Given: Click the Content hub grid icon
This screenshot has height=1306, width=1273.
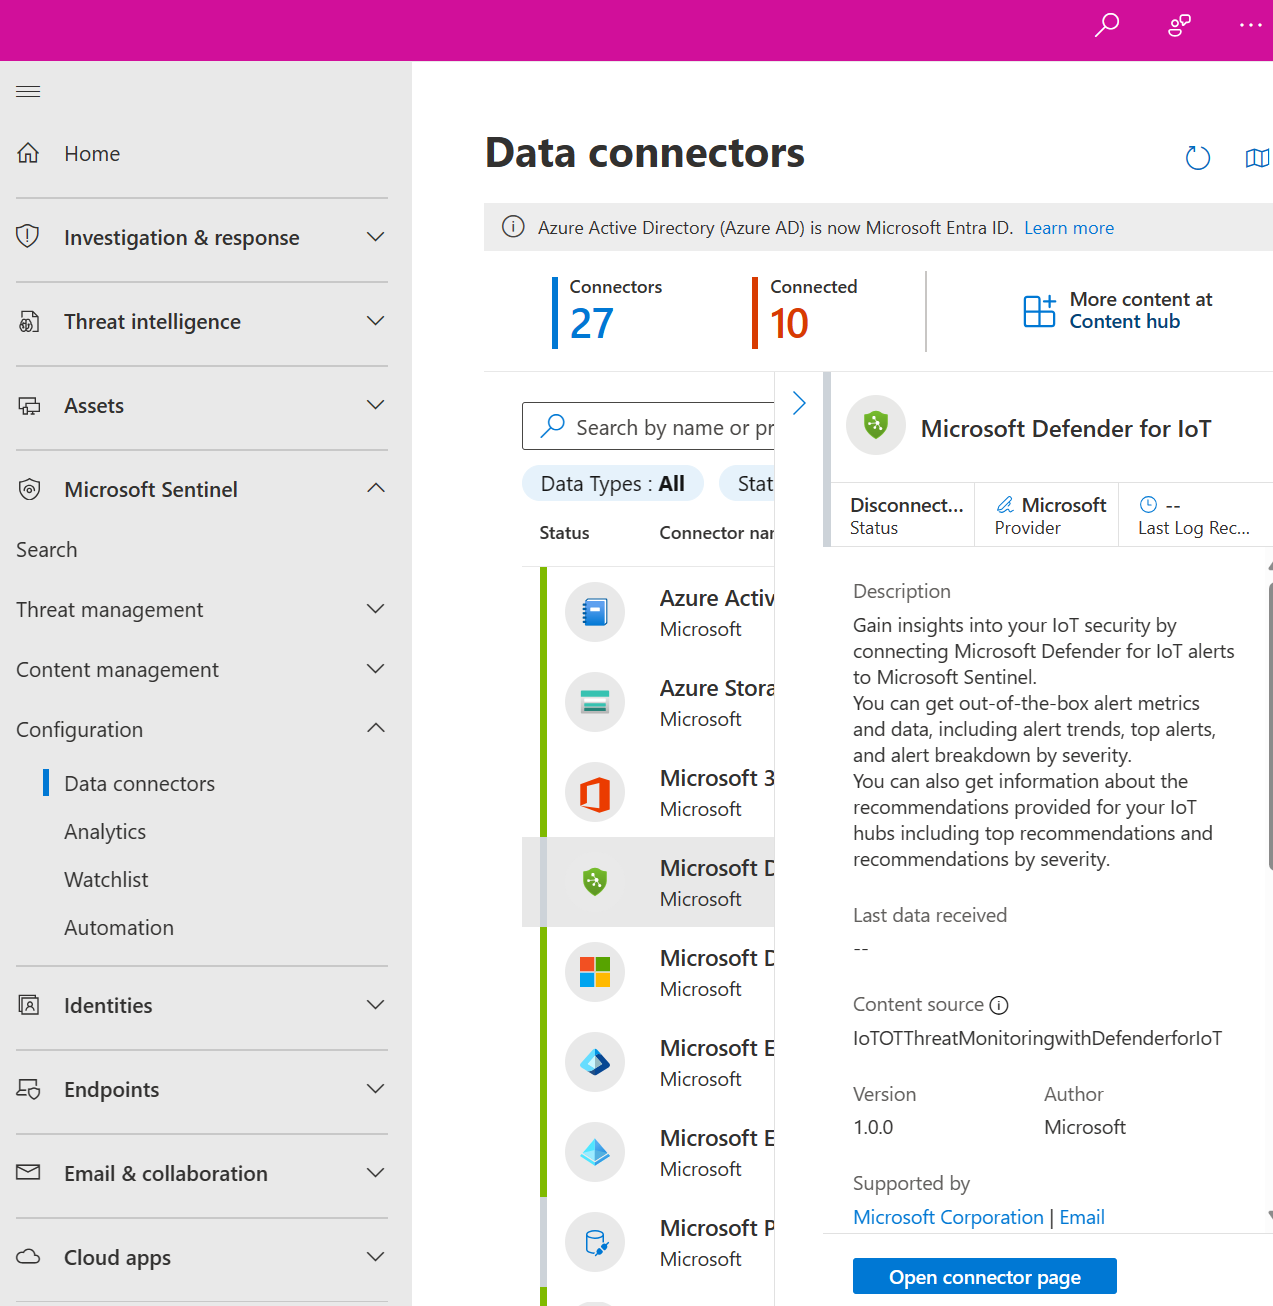Looking at the screenshot, I should coord(1039,311).
